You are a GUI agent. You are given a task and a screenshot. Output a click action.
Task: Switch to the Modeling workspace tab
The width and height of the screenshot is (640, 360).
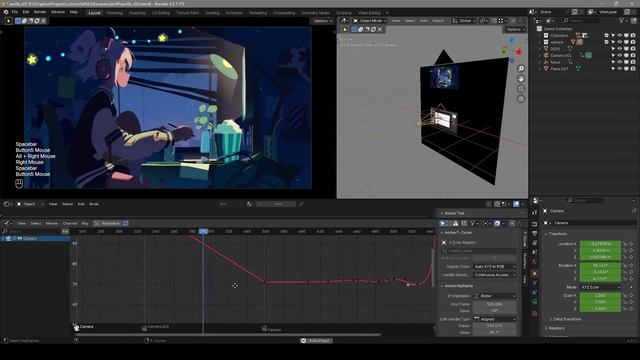pyautogui.click(x=115, y=13)
